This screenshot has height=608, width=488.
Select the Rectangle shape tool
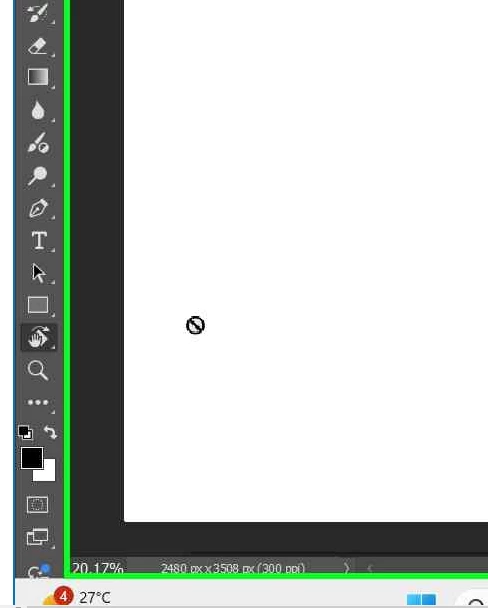(x=38, y=305)
